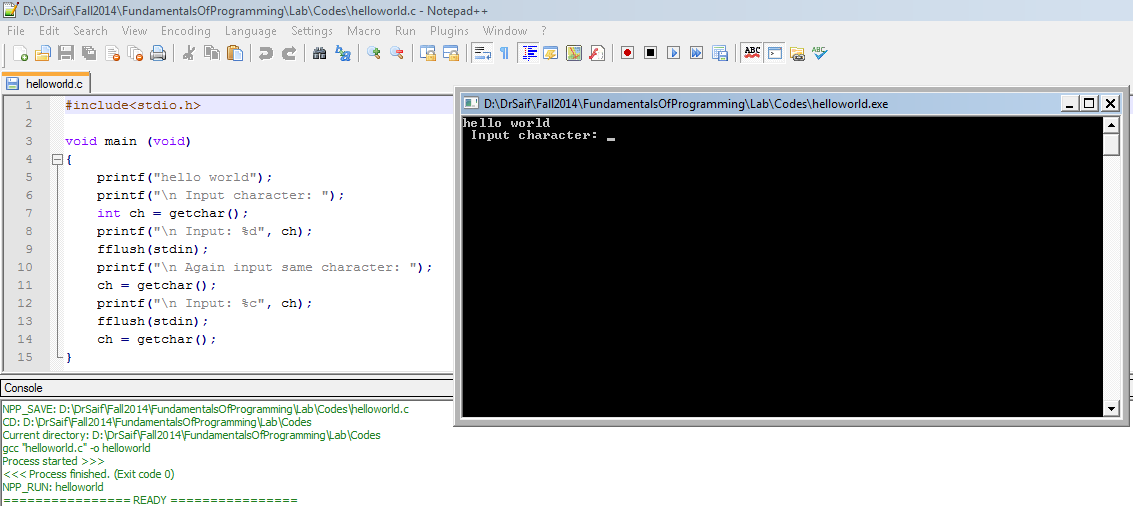Image resolution: width=1133 pixels, height=506 pixels.
Task: Open the Document Map toolbar icon
Action: [574, 53]
